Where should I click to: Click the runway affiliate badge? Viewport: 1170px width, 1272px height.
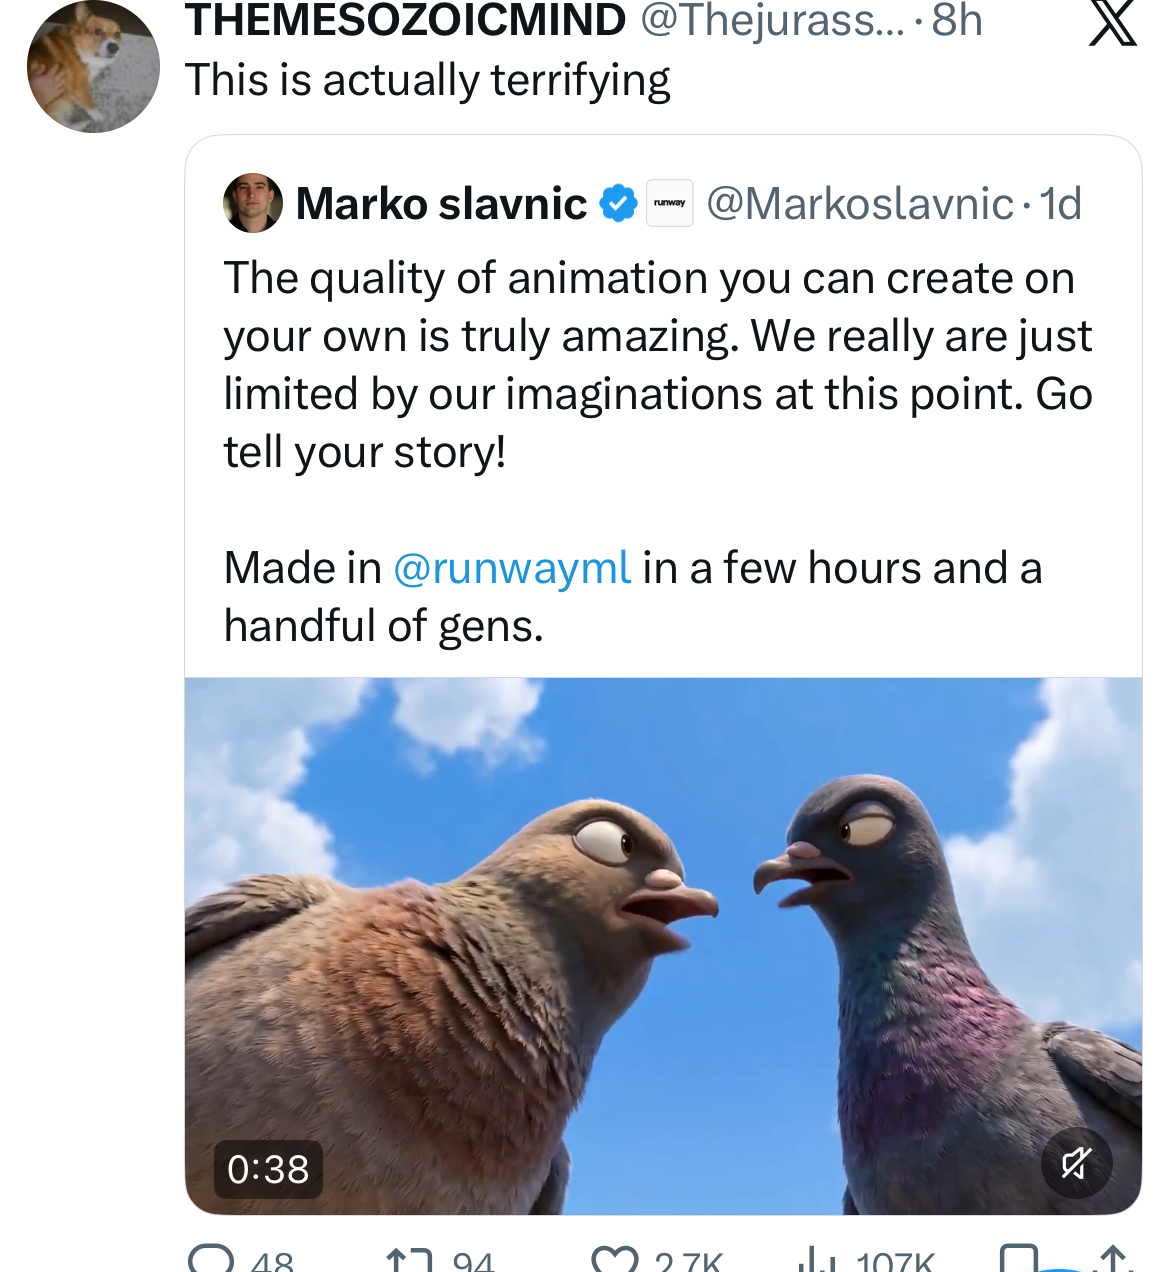pos(670,203)
